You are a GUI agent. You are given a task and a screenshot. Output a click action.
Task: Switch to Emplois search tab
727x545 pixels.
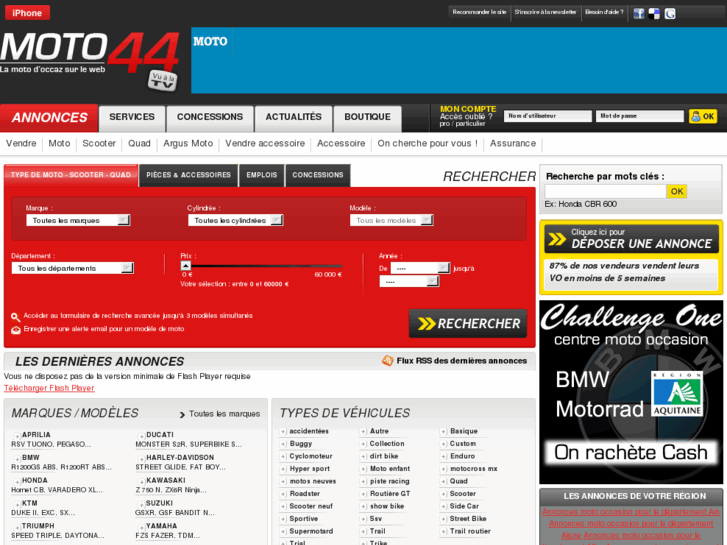click(x=262, y=175)
